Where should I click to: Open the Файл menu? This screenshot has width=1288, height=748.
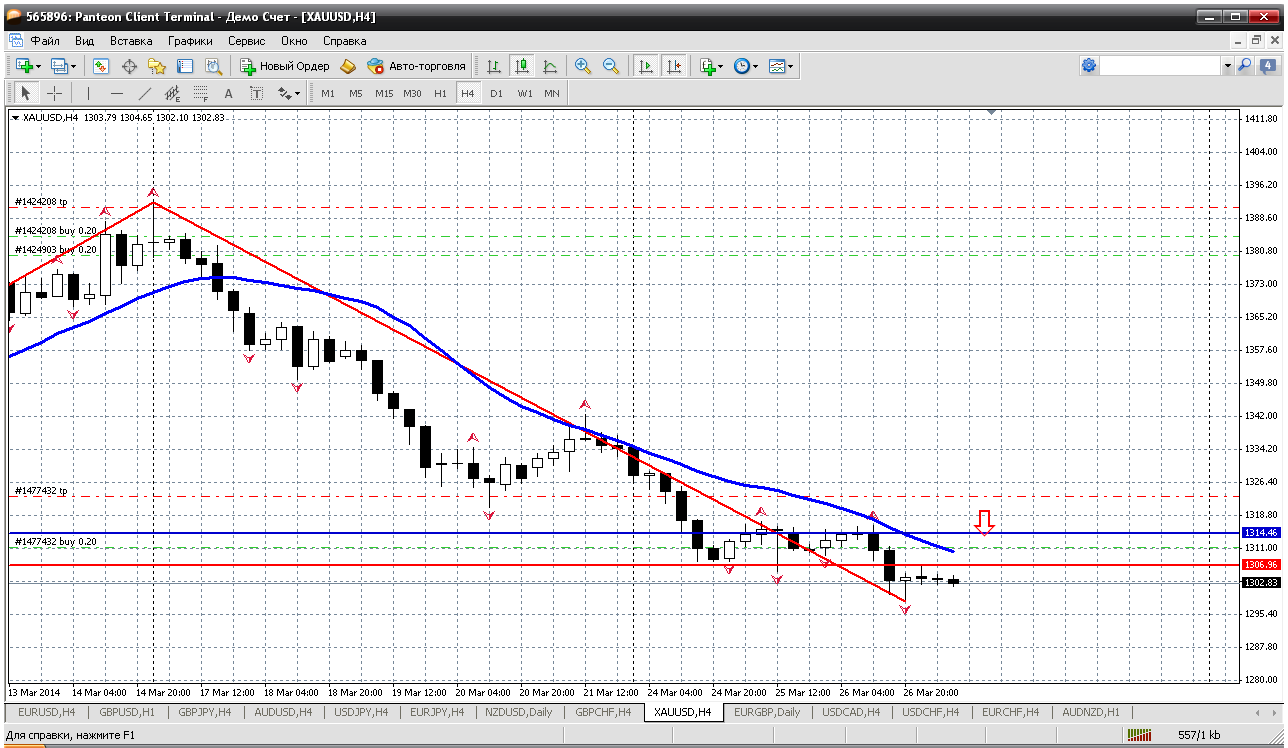(x=45, y=41)
